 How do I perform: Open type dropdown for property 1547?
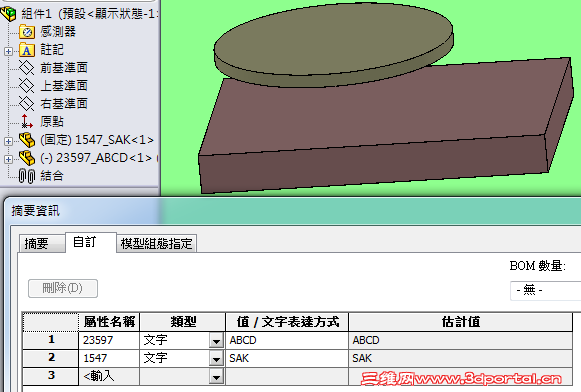pyautogui.click(x=216, y=359)
